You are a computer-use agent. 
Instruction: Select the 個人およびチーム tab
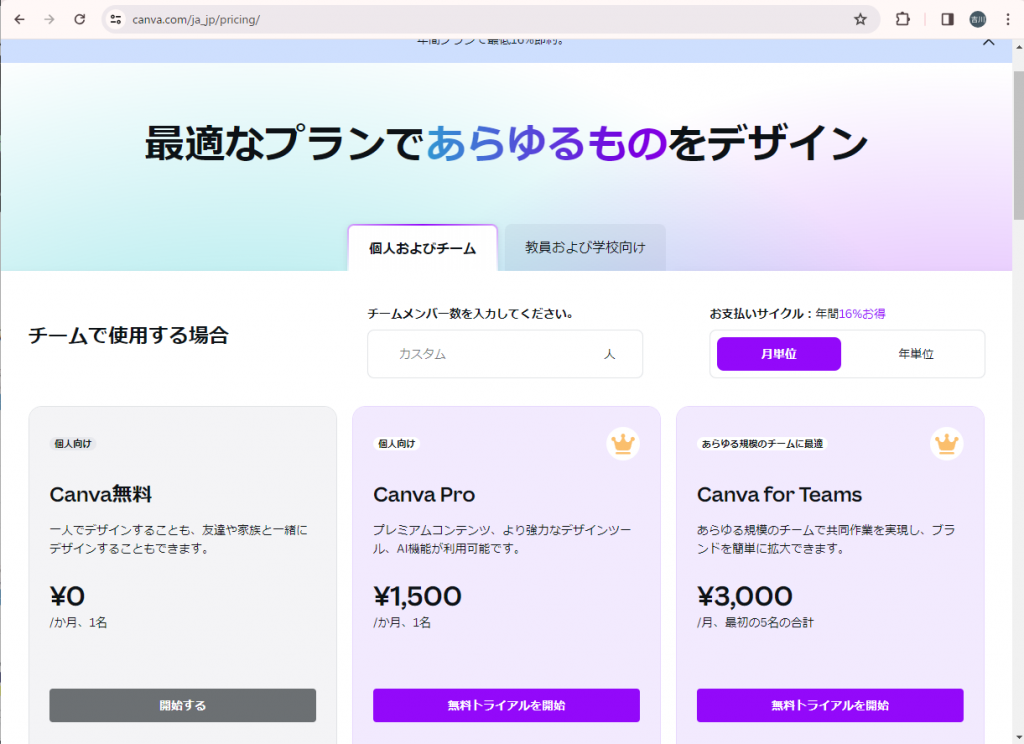(422, 248)
